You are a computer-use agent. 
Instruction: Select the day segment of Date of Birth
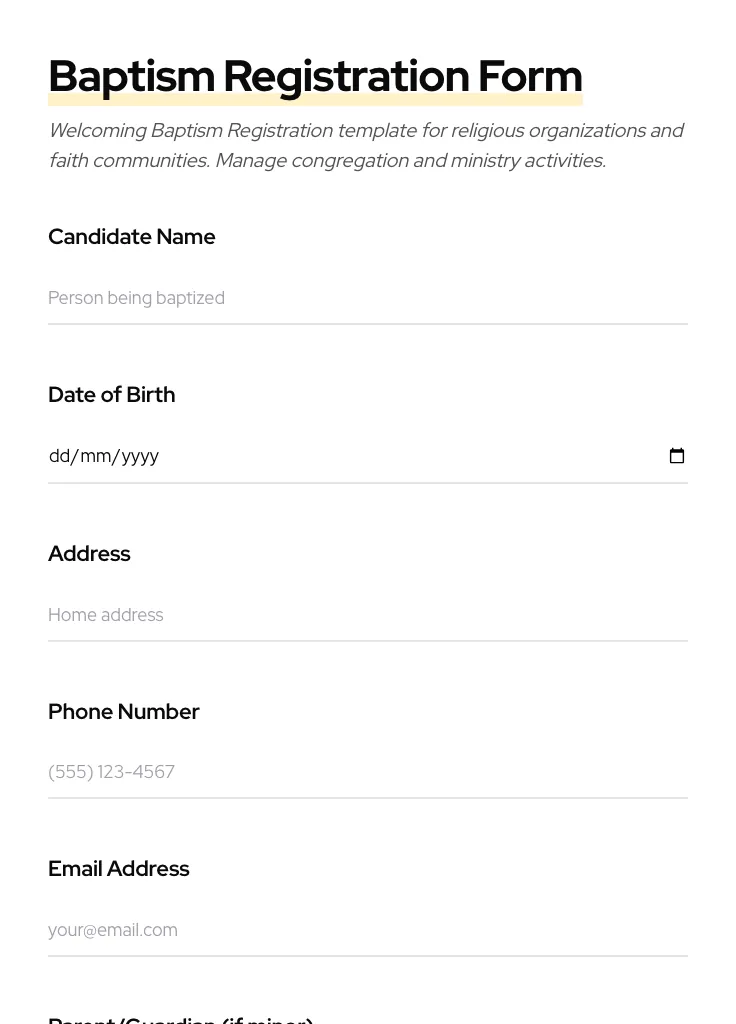pos(59,456)
